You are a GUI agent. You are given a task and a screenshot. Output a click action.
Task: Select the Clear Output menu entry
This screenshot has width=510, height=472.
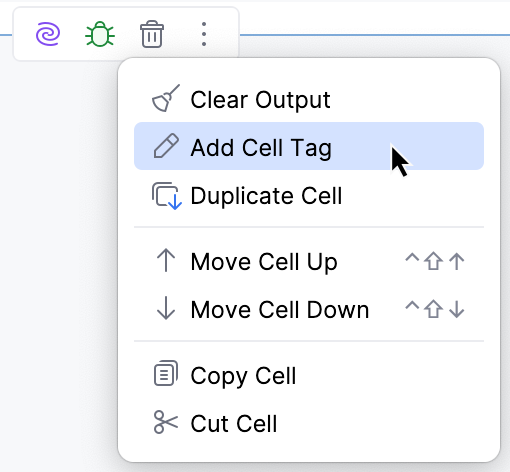[309, 99]
